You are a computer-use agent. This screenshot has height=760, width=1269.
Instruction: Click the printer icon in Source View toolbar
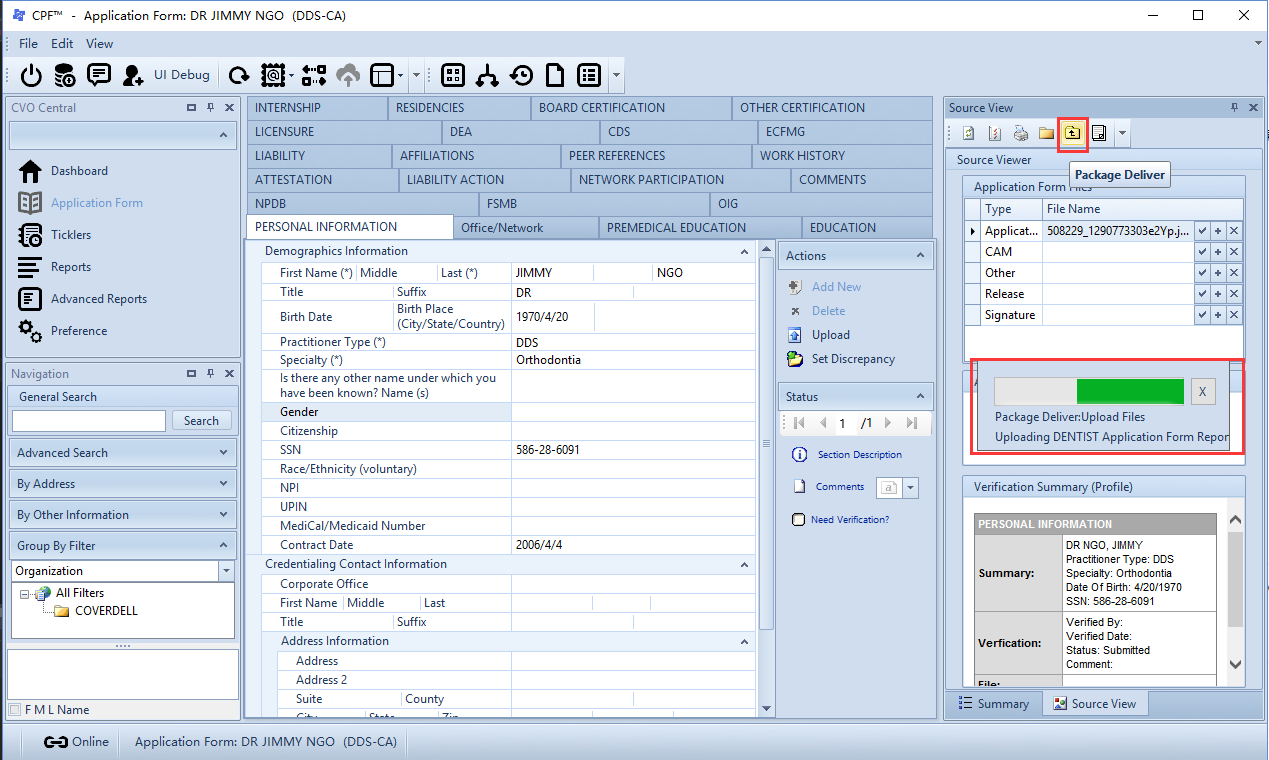[x=1021, y=133]
